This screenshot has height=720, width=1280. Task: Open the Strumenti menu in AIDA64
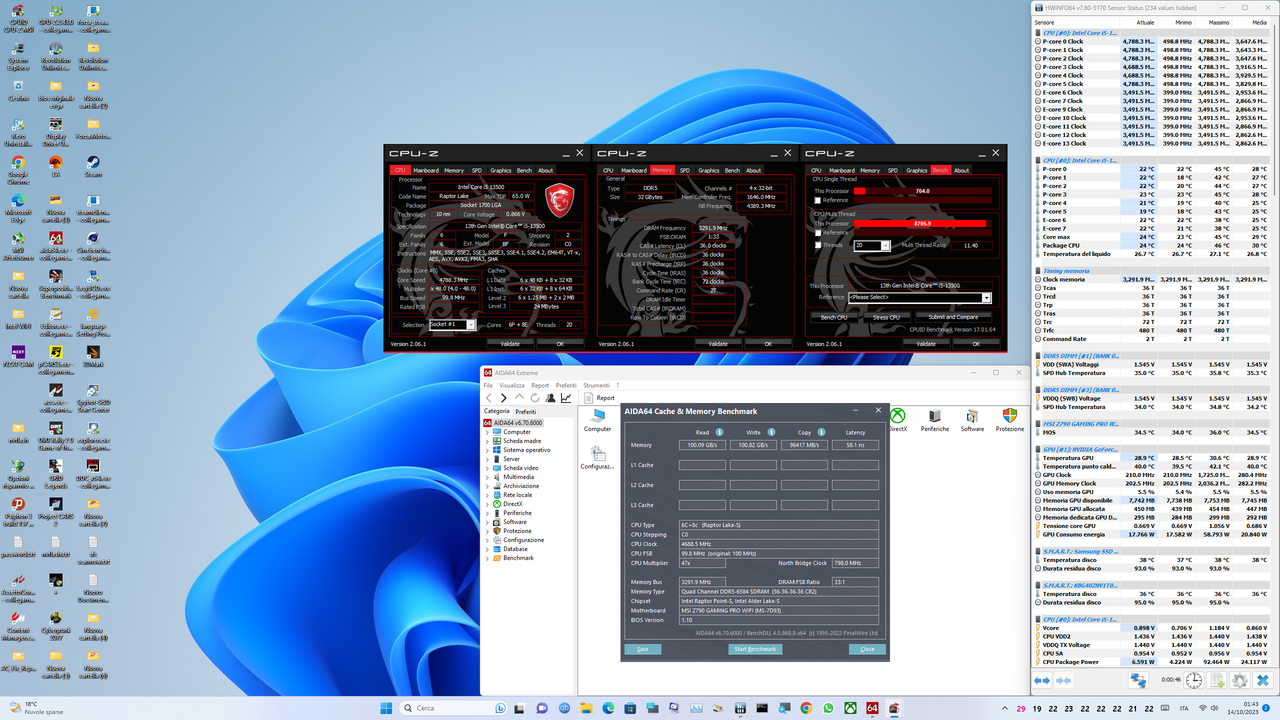tap(596, 385)
